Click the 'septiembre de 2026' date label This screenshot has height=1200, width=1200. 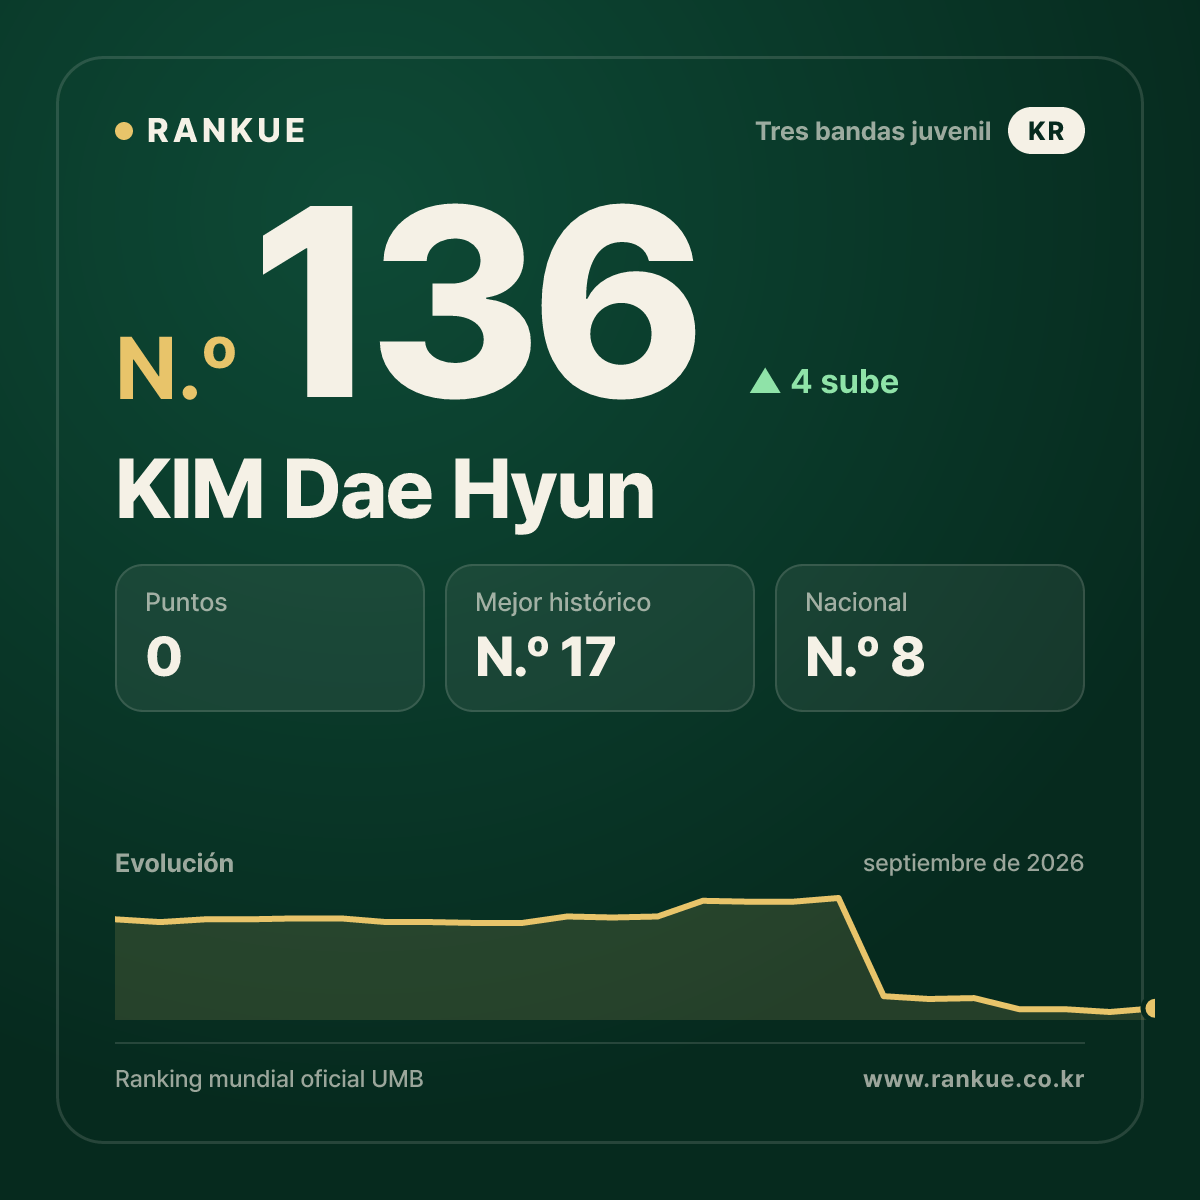[973, 863]
